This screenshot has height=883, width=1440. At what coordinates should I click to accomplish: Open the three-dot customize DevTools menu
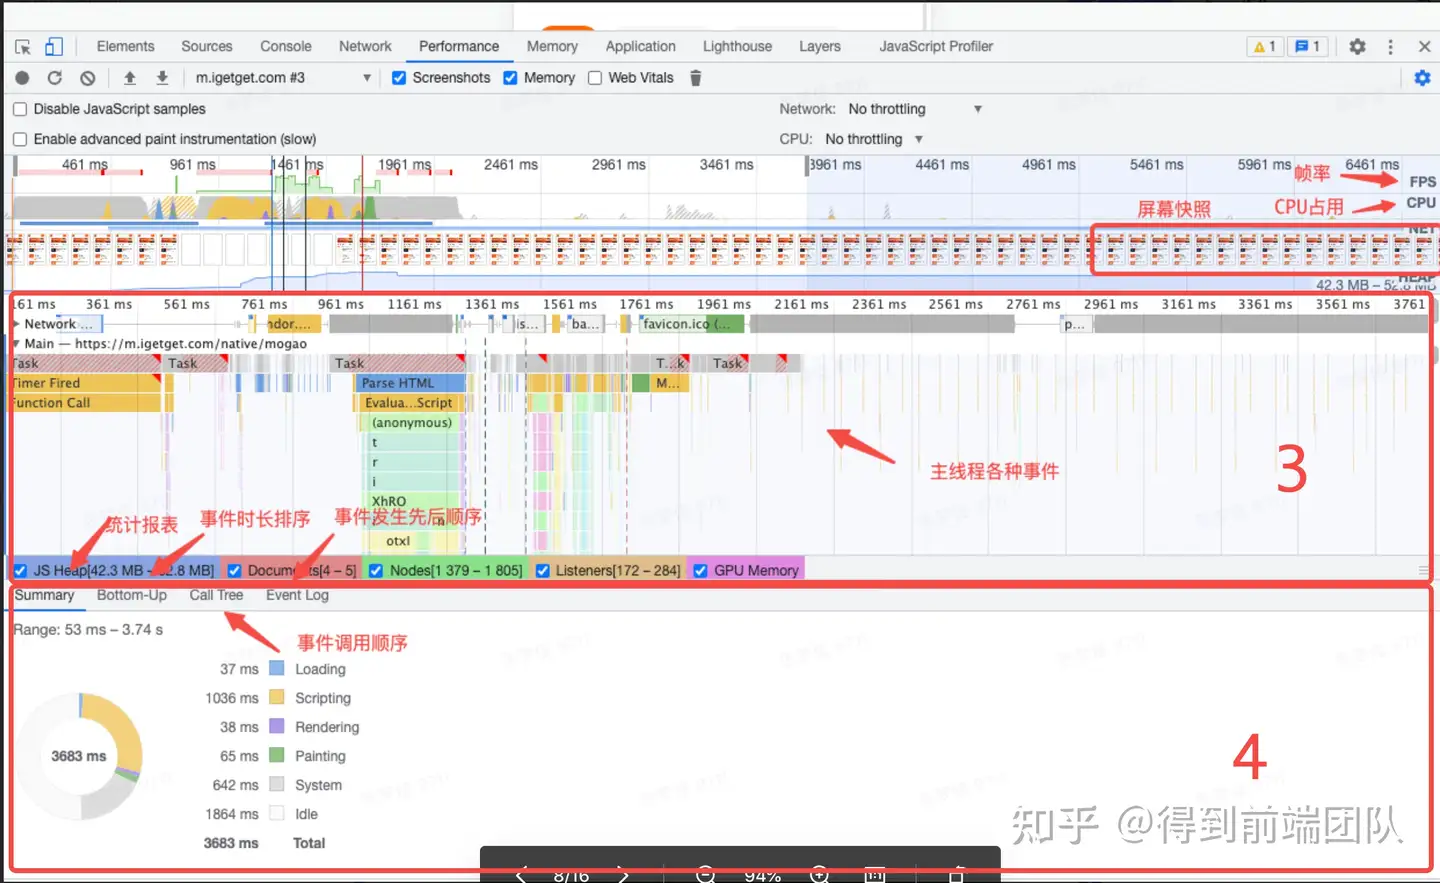tap(1390, 46)
